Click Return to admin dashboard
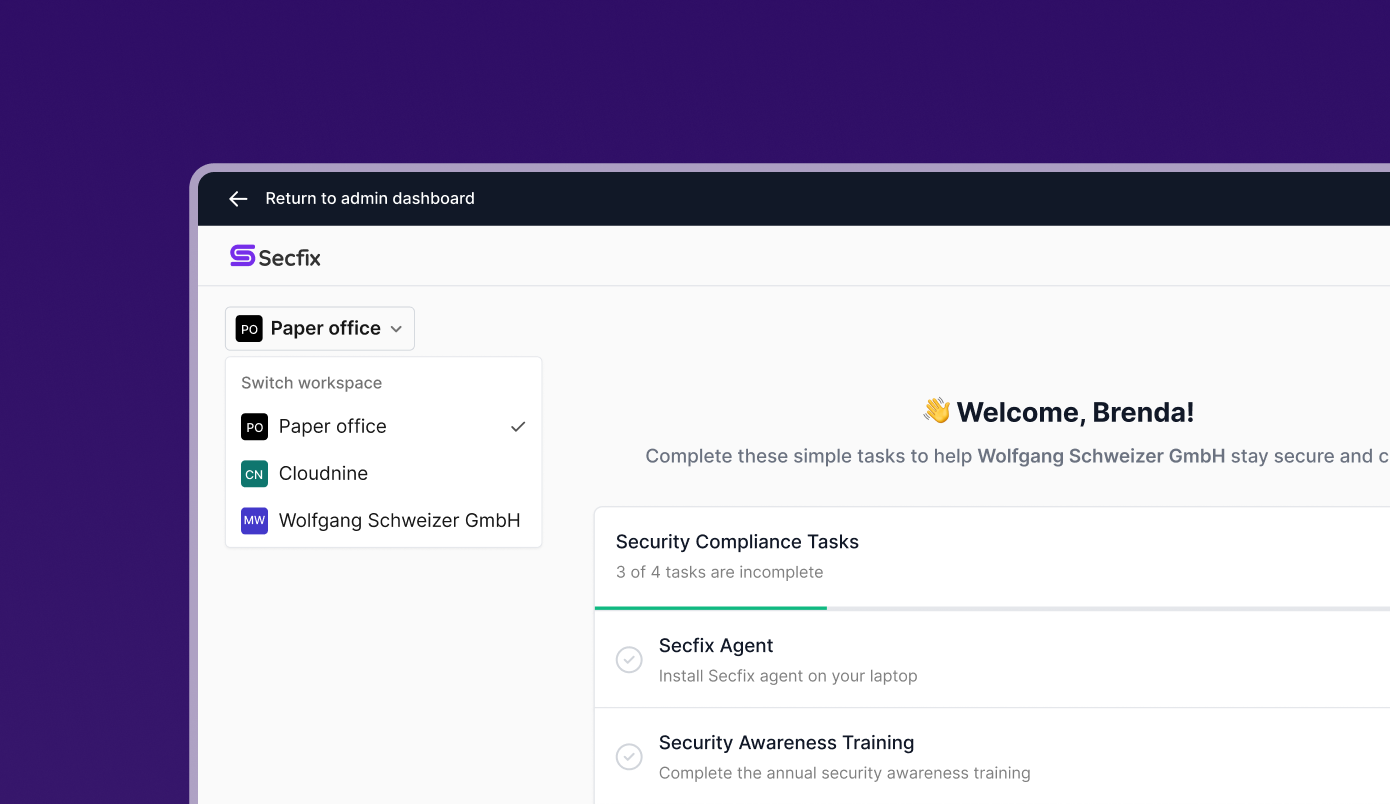The height and width of the screenshot is (804, 1390). [370, 199]
